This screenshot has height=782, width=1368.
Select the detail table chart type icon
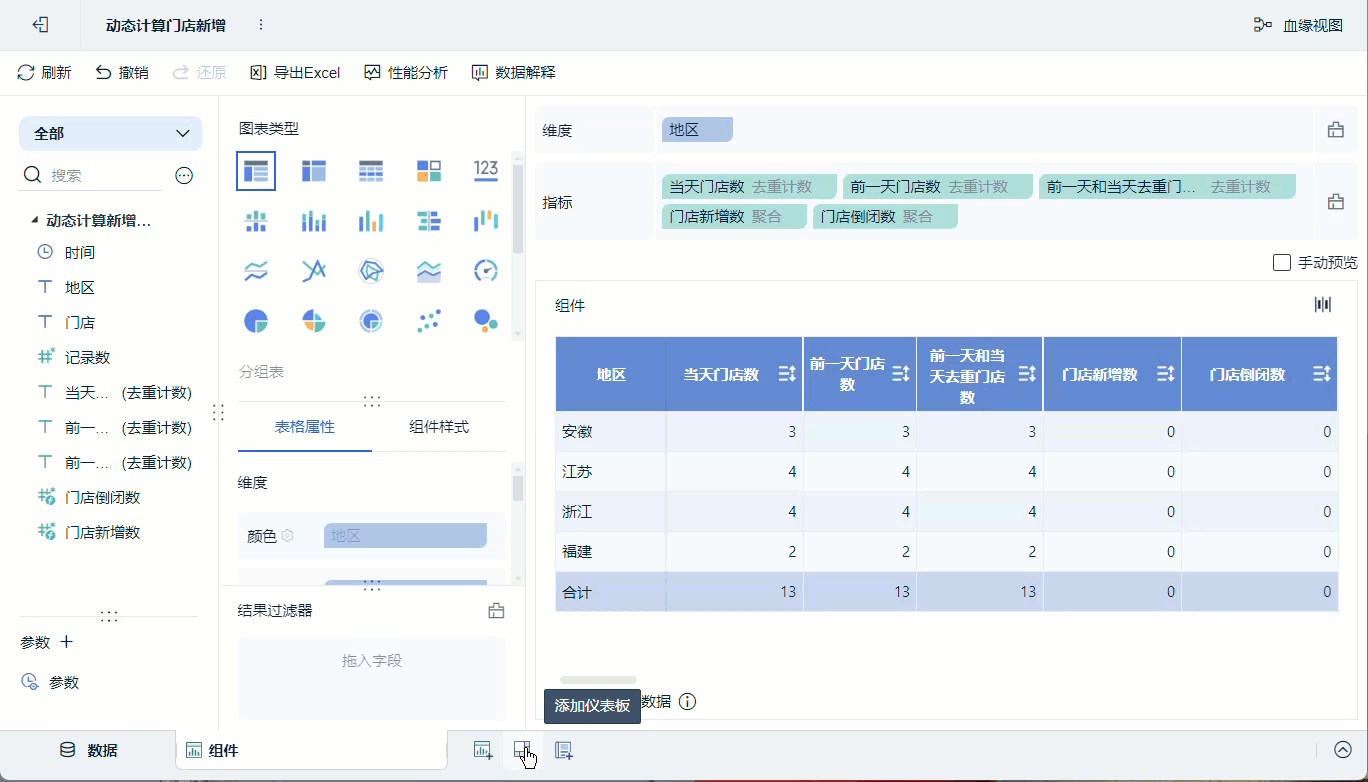[x=371, y=171]
